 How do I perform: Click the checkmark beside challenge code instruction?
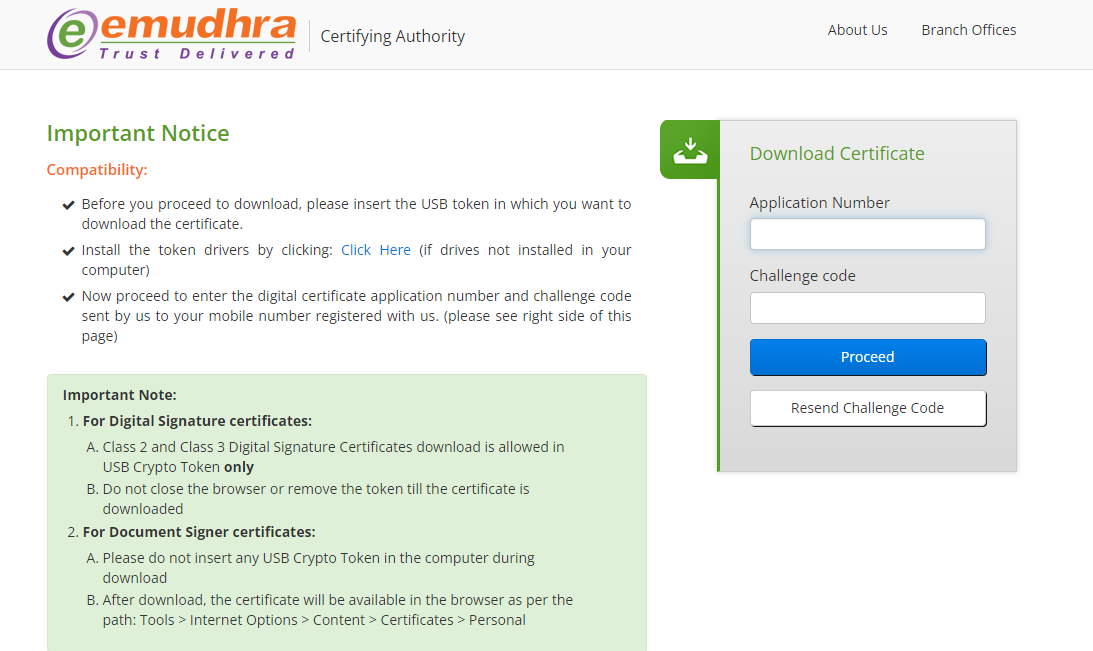67,295
